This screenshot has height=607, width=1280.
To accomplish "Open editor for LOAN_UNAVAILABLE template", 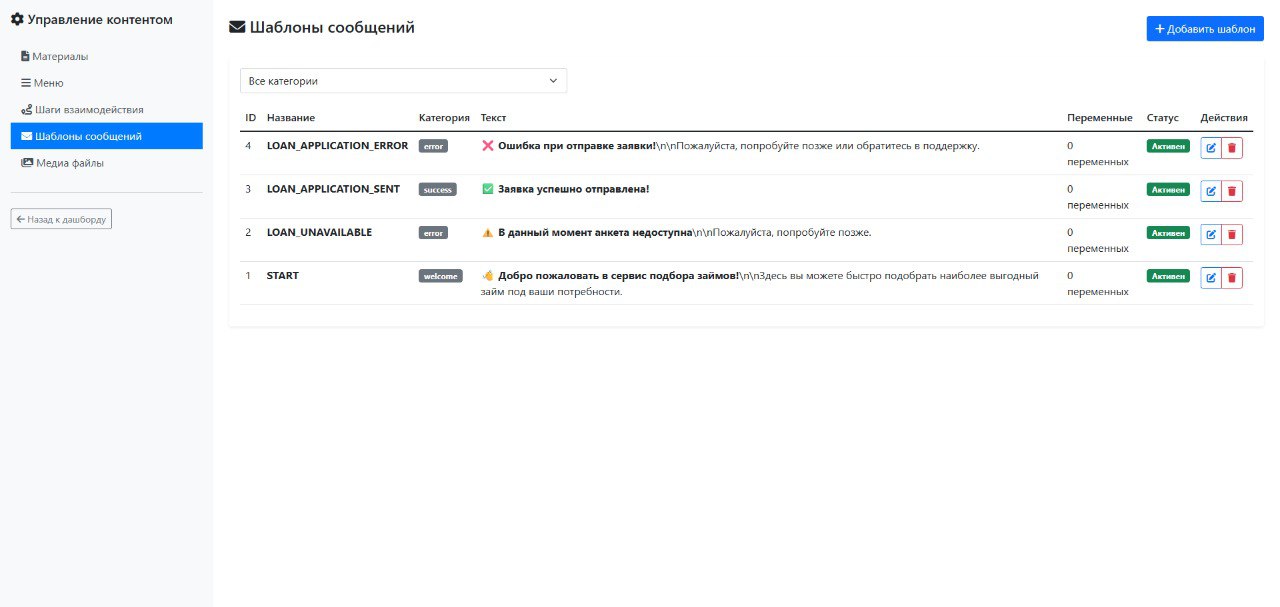I will coord(1211,234).
